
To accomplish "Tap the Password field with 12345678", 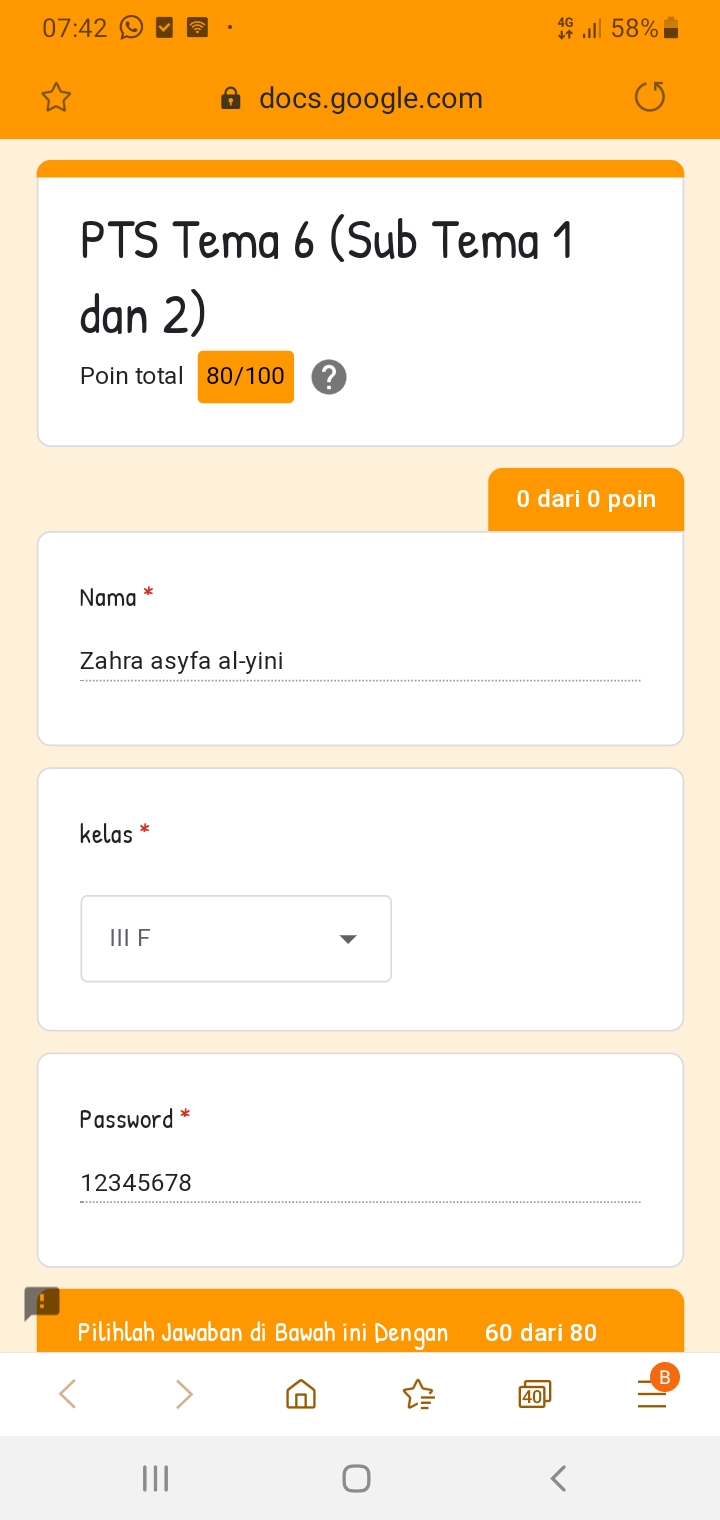I will coord(360,1183).
